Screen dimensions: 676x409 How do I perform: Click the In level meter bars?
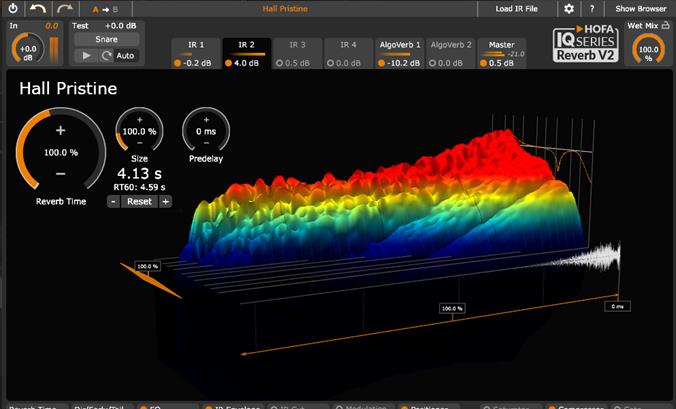coord(54,49)
